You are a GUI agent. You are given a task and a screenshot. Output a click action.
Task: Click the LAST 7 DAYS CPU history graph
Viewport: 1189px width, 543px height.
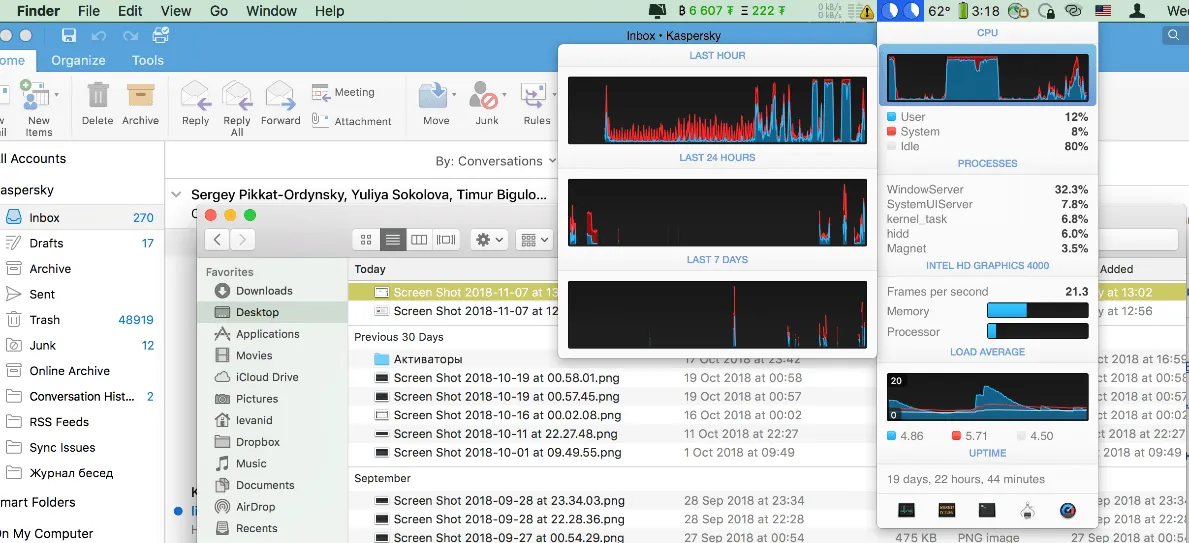[717, 315]
